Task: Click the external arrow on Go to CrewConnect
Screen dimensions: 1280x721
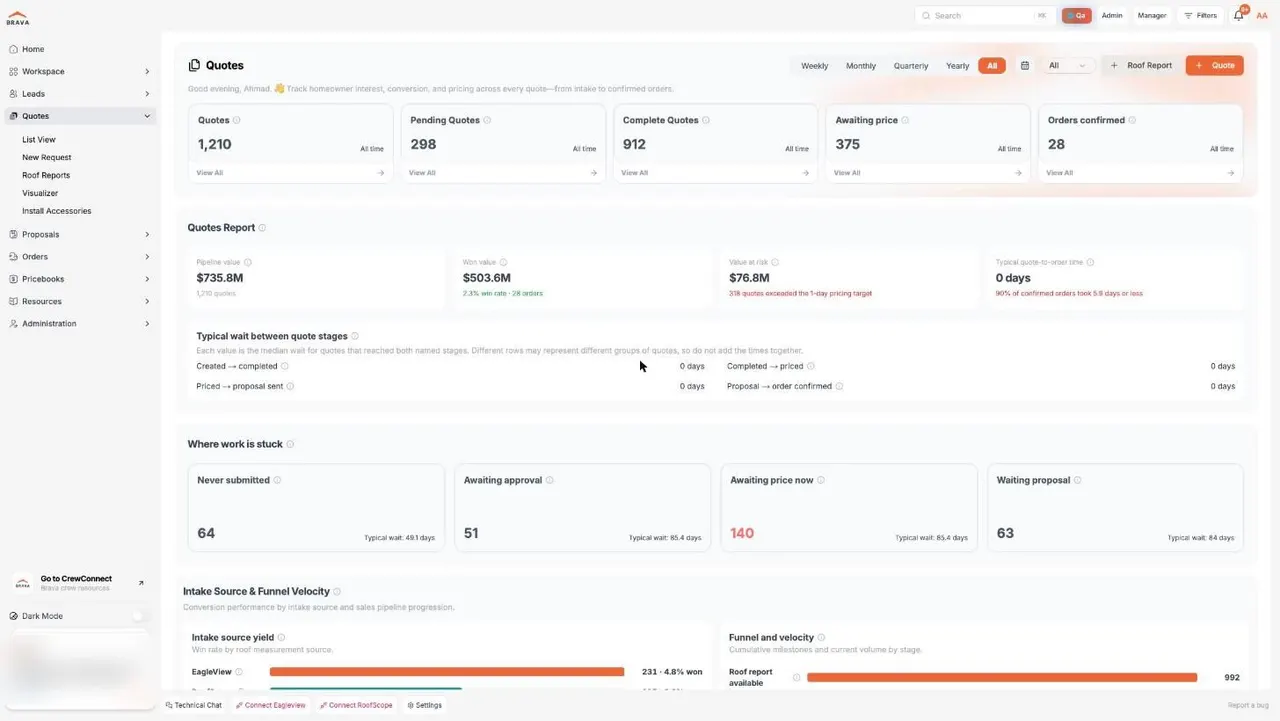Action: pyautogui.click(x=141, y=583)
